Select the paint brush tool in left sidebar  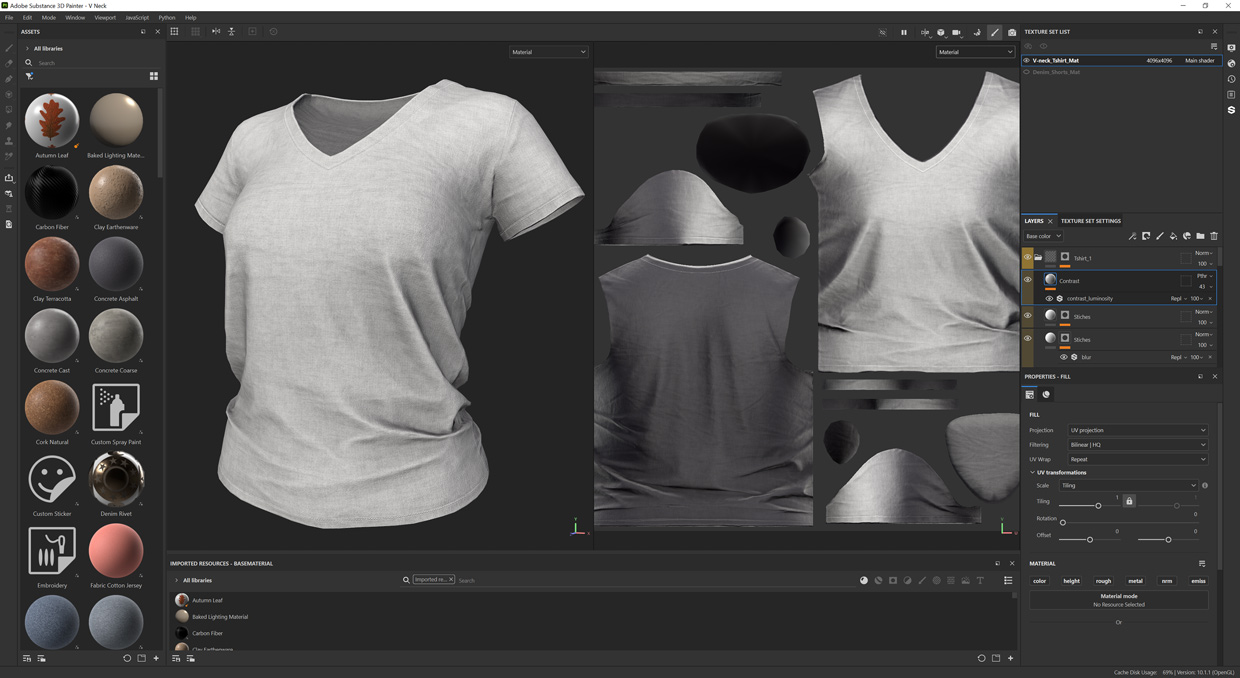coord(9,48)
